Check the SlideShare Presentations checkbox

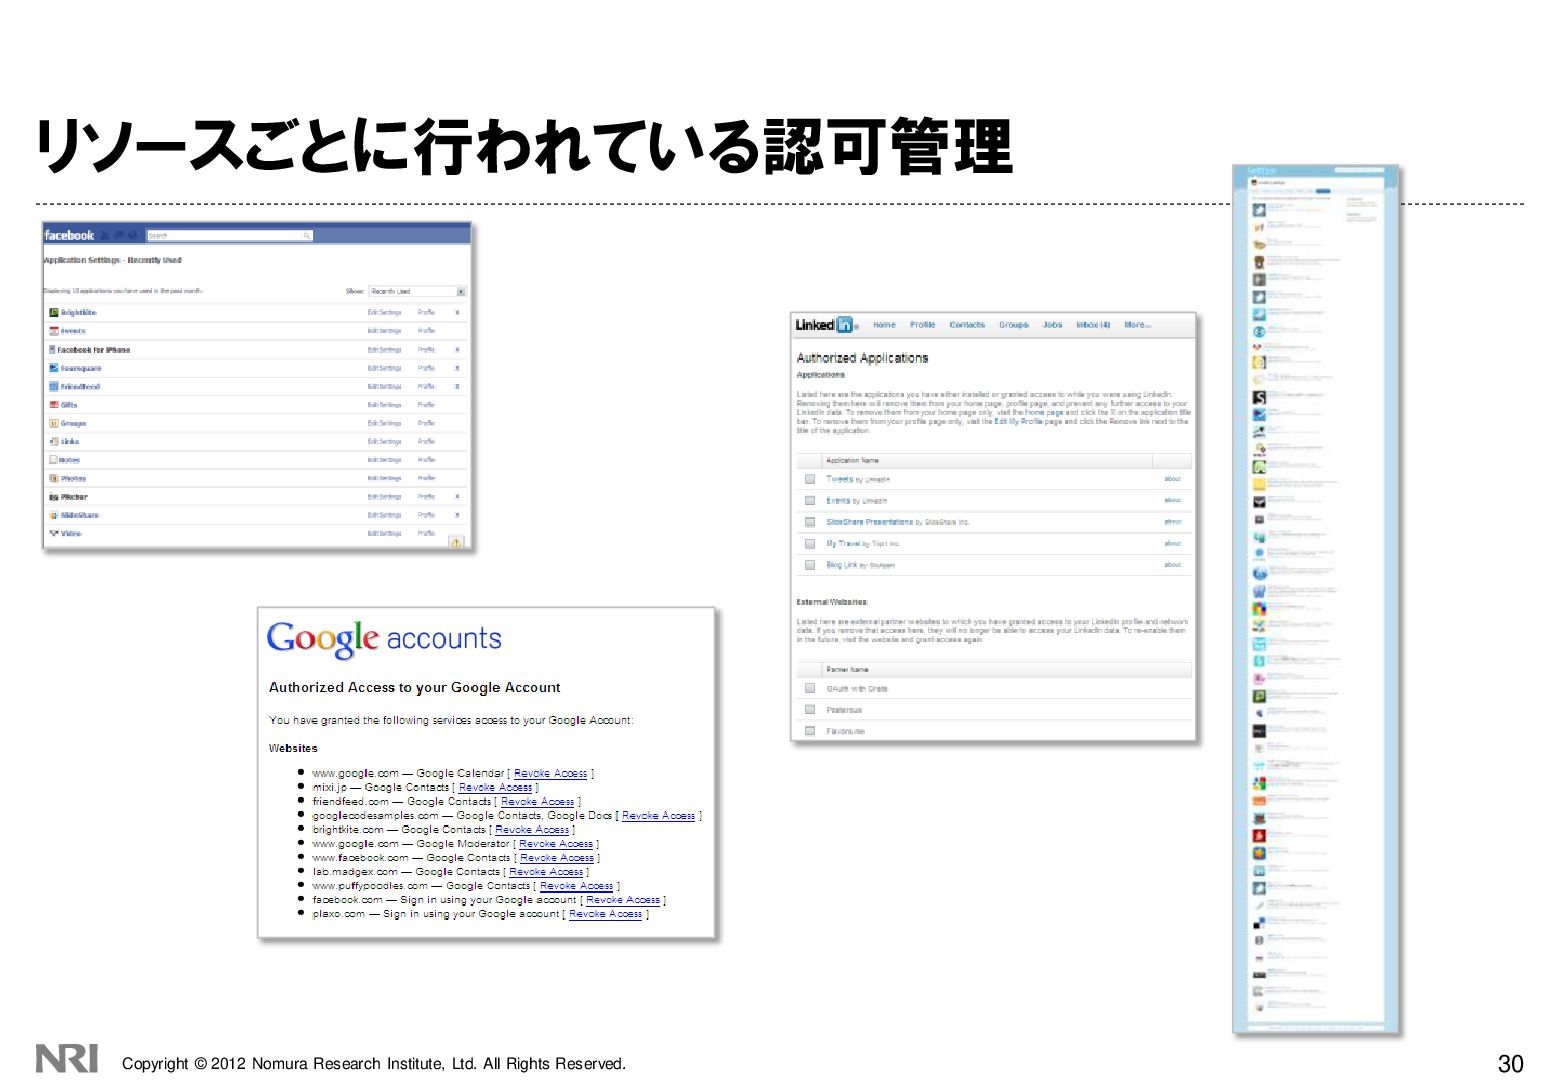[x=810, y=522]
